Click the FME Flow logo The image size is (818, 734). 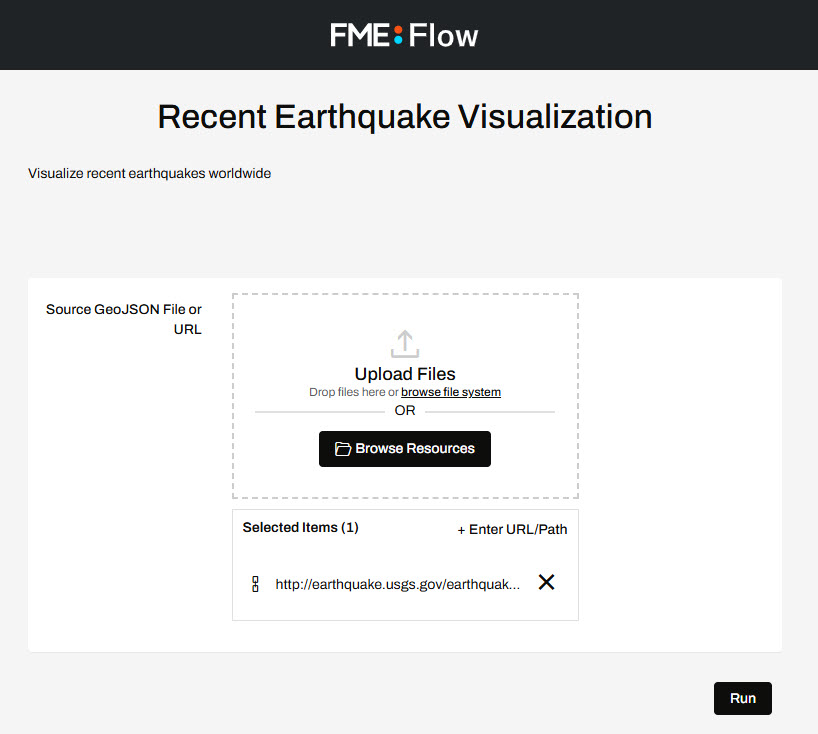tap(404, 35)
